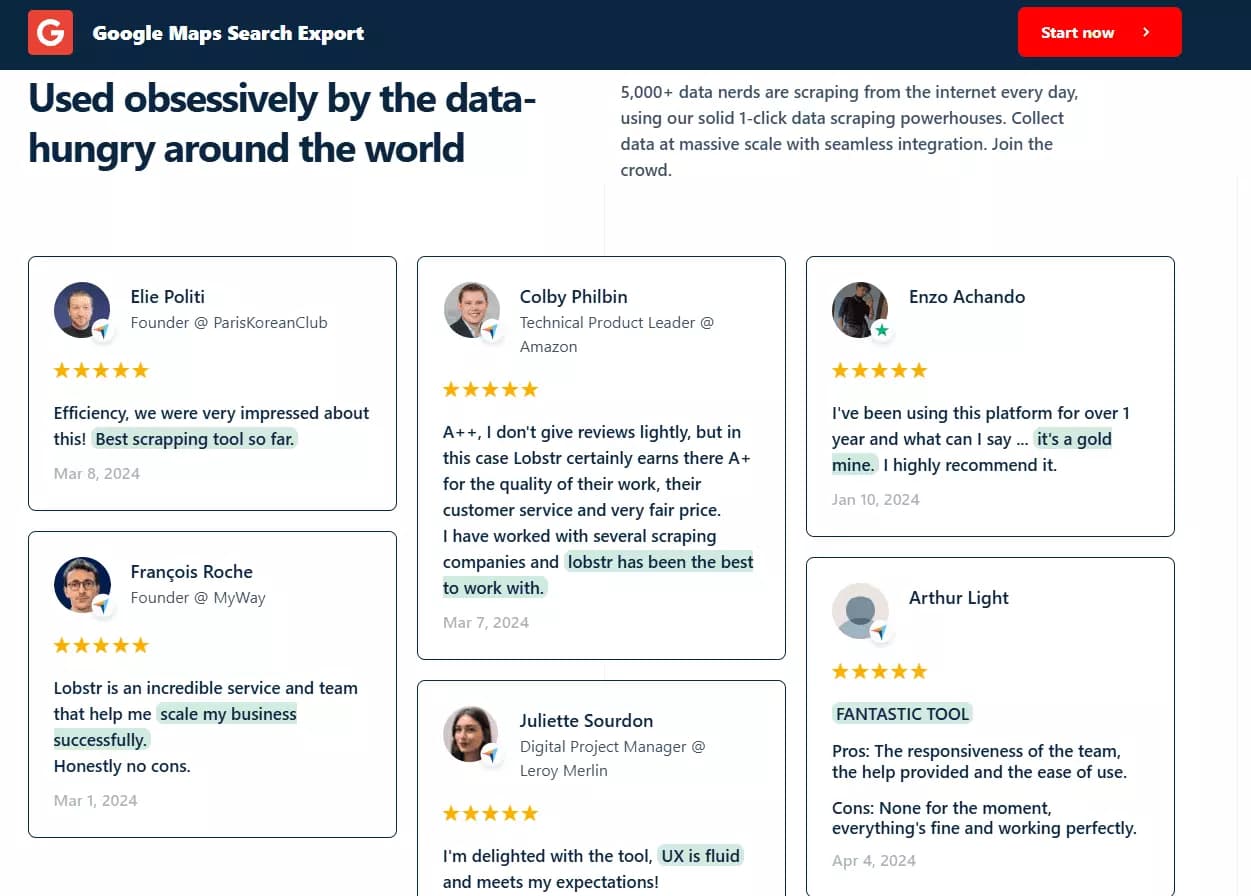Click the five-star rating in Colby Philbin's review
Screen dimensions: 1251x896
tap(490, 390)
